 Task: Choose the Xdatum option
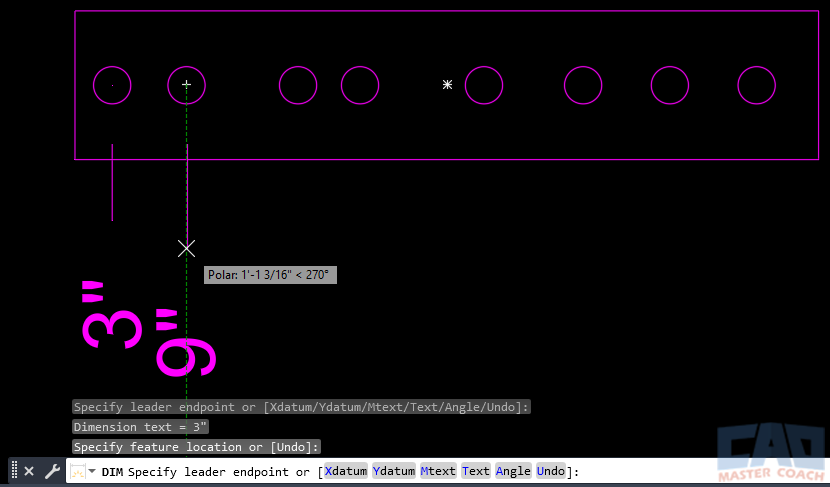(x=346, y=471)
